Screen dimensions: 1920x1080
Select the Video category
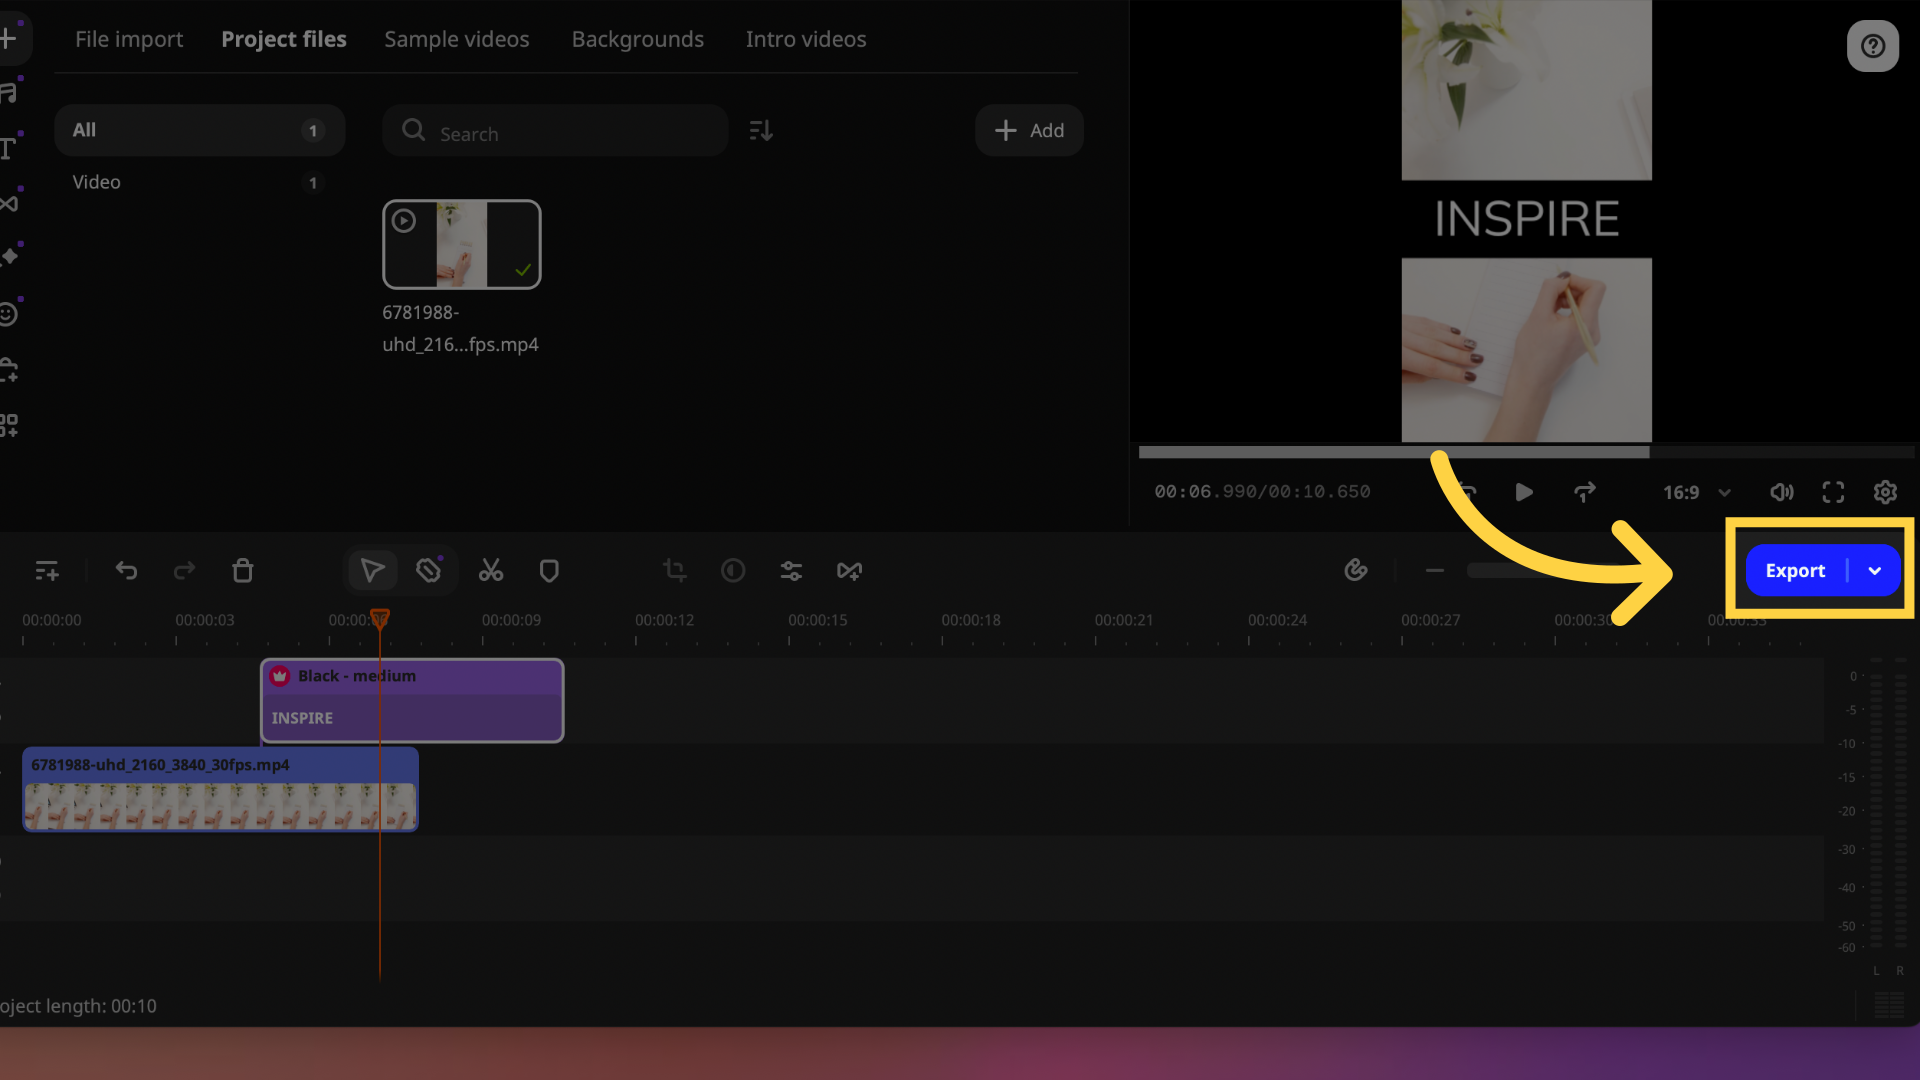(x=199, y=182)
